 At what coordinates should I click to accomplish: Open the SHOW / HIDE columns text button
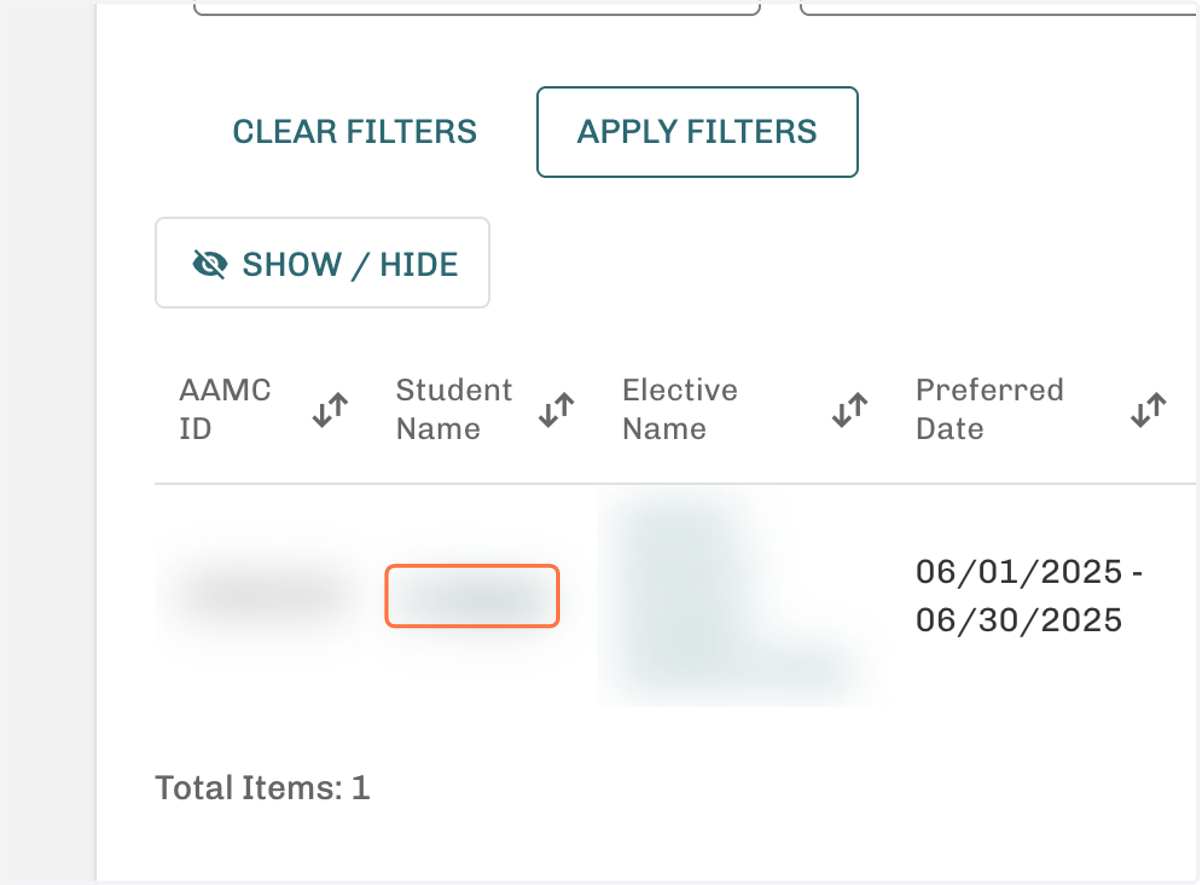(x=322, y=263)
